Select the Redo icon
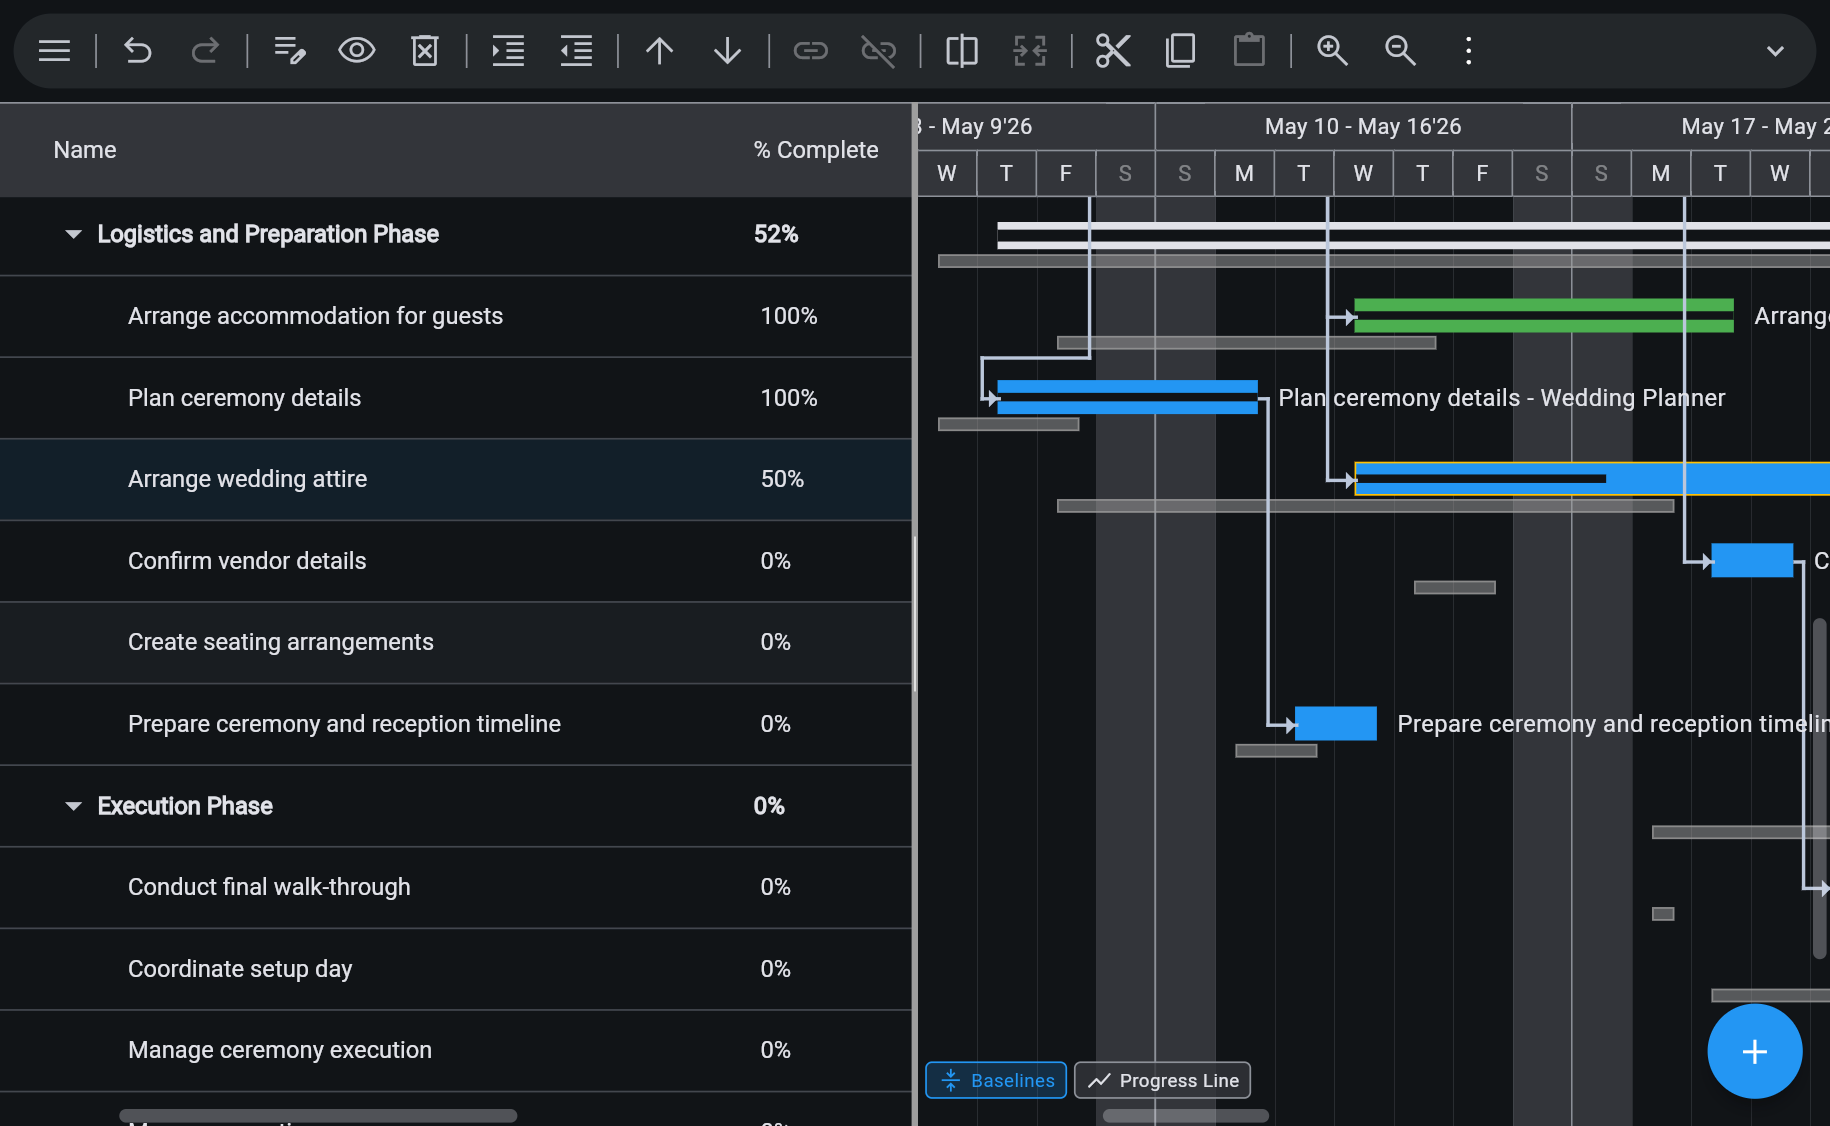 click(206, 51)
